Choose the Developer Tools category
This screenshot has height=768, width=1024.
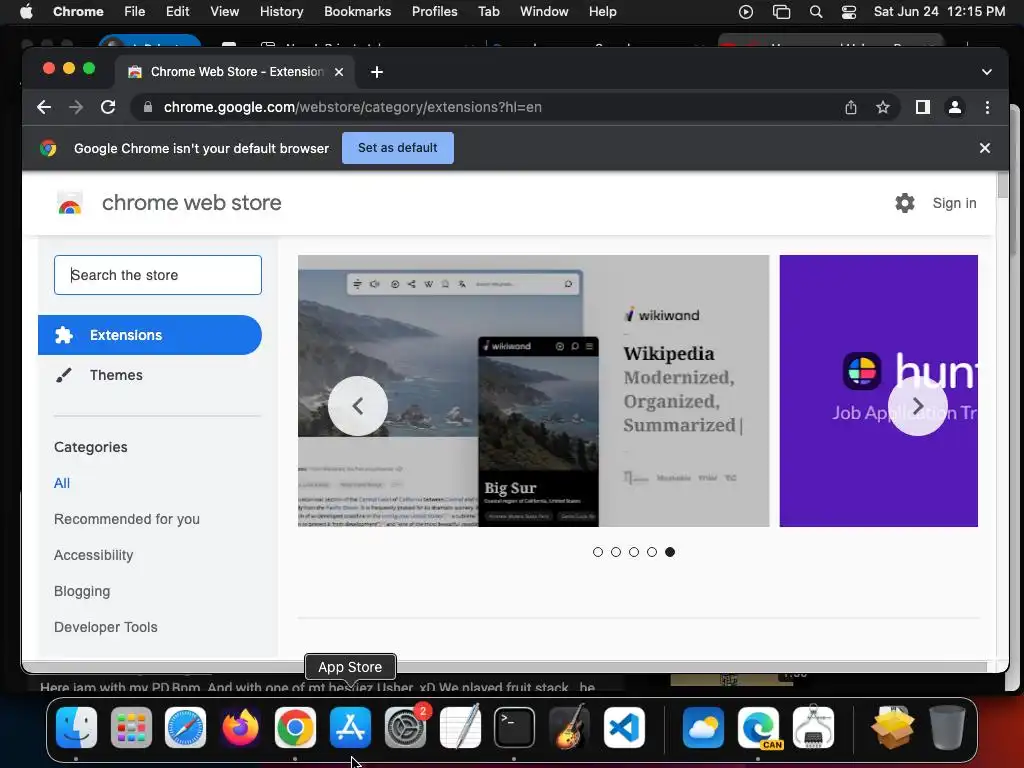tap(106, 627)
